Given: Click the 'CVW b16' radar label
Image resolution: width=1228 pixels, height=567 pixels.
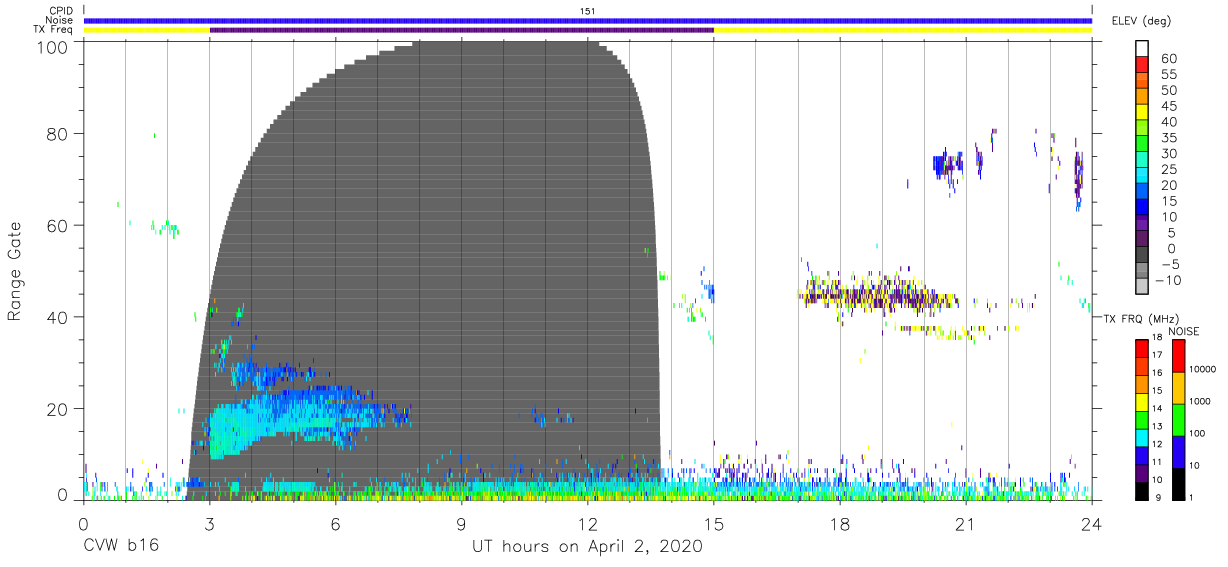Looking at the screenshot, I should 120,547.
